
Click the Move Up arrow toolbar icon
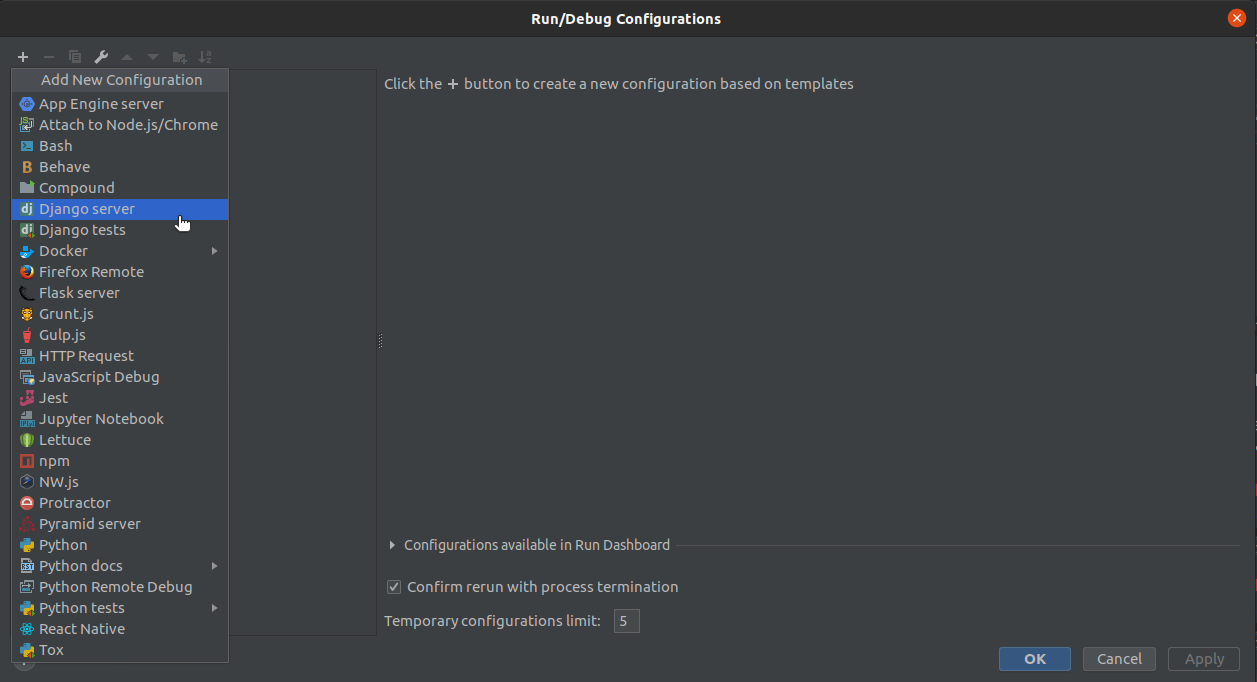pos(127,57)
